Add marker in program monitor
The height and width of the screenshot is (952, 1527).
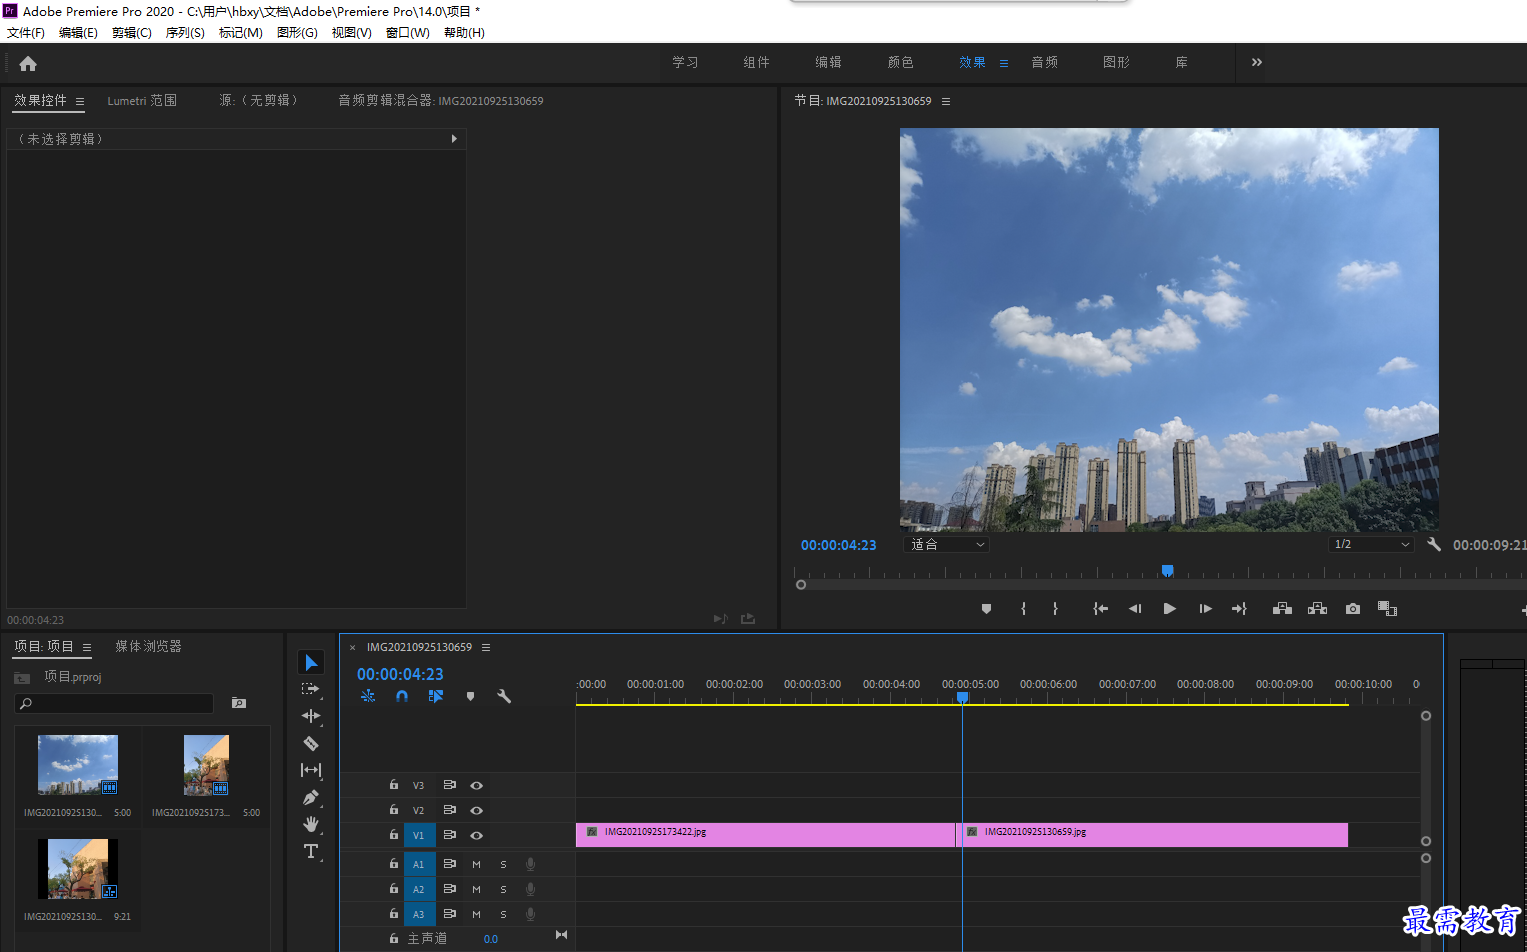[986, 608]
